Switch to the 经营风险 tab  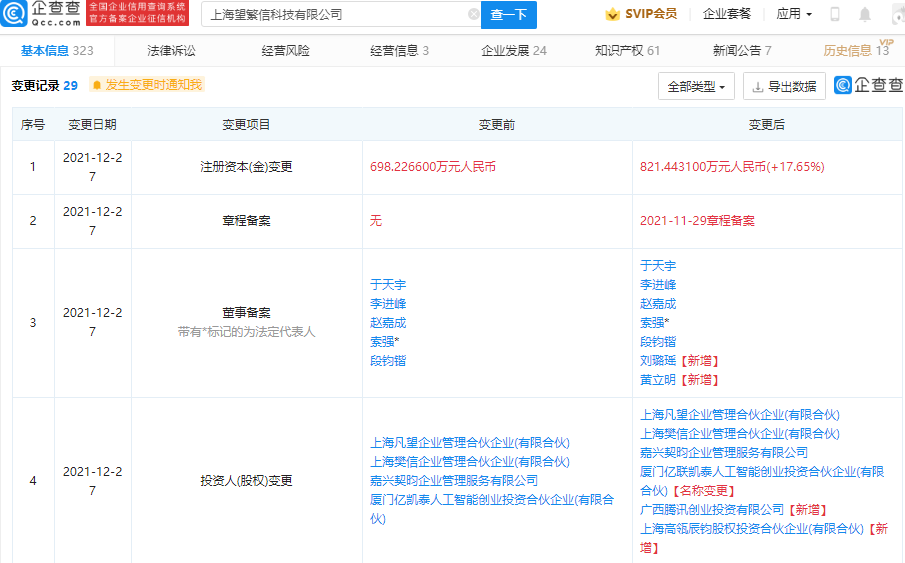click(x=286, y=51)
